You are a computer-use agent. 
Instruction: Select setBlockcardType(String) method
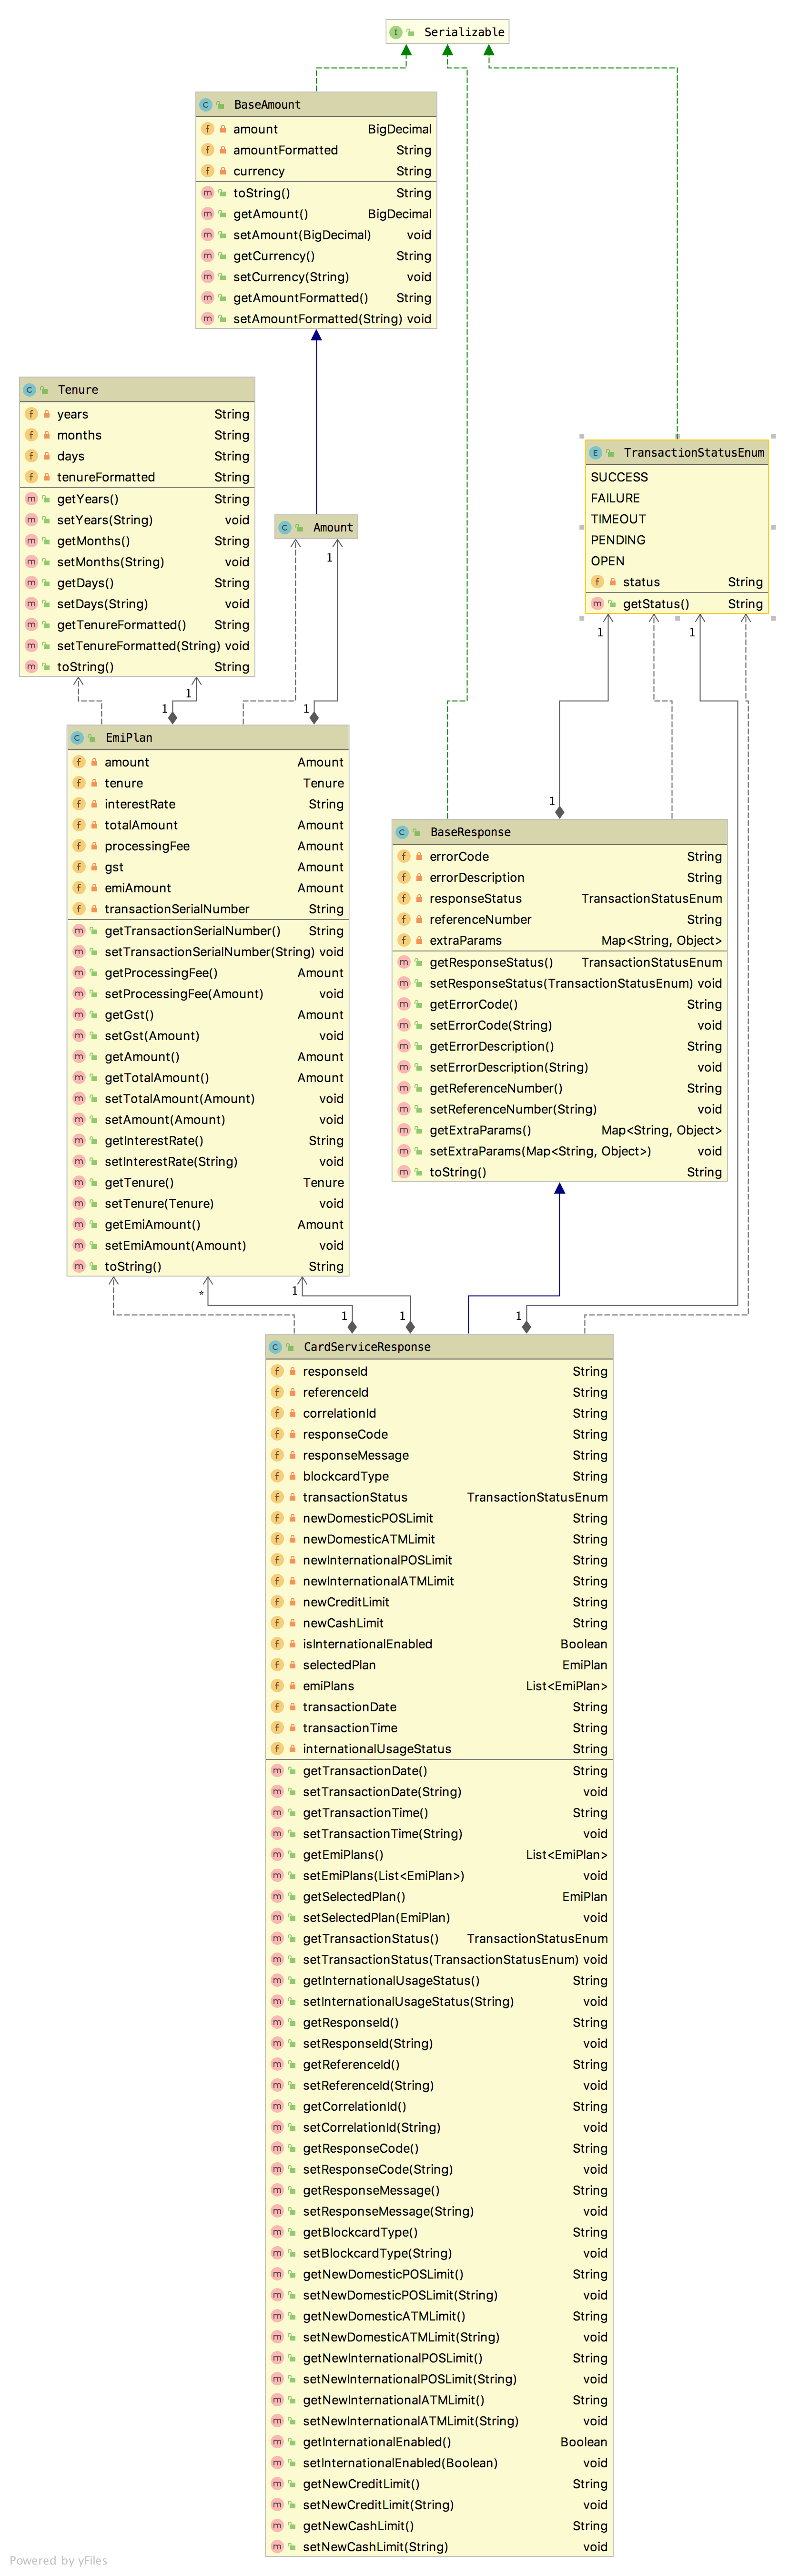pos(439,2254)
